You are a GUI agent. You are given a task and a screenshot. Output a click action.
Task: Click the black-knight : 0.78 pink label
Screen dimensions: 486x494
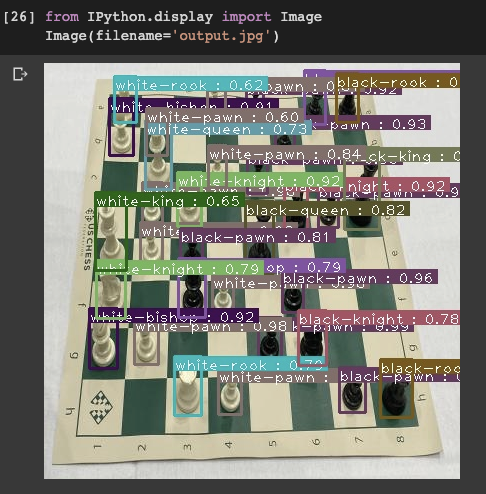pyautogui.click(x=378, y=318)
